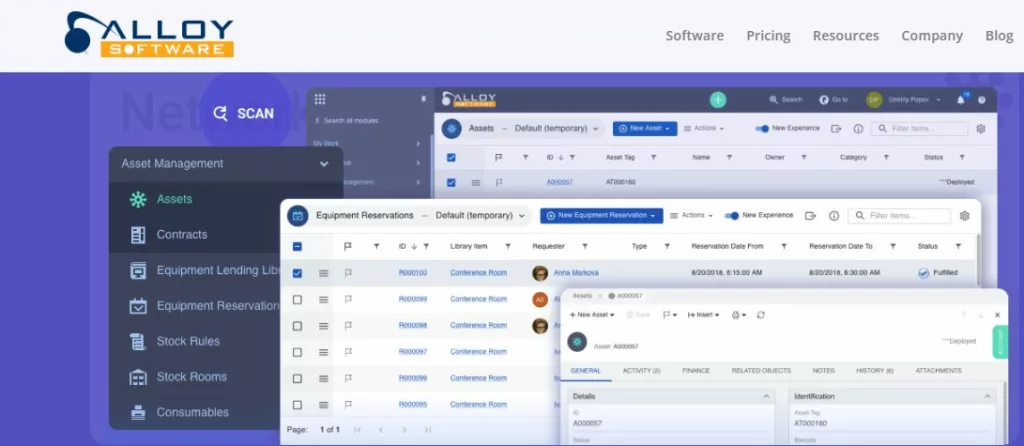
Task: Switch to the RELATED OBJECTS tab
Action: tap(761, 370)
